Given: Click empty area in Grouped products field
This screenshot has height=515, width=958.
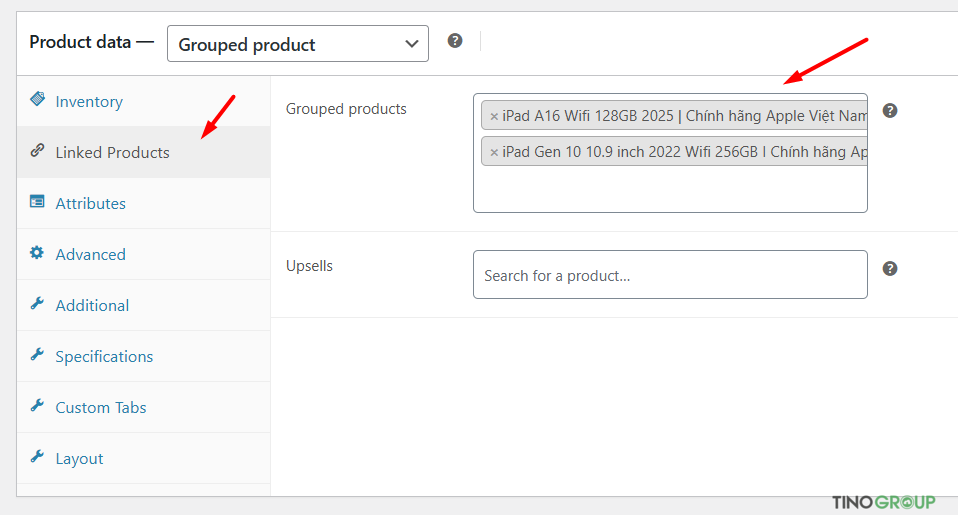Looking at the screenshot, I should 670,190.
